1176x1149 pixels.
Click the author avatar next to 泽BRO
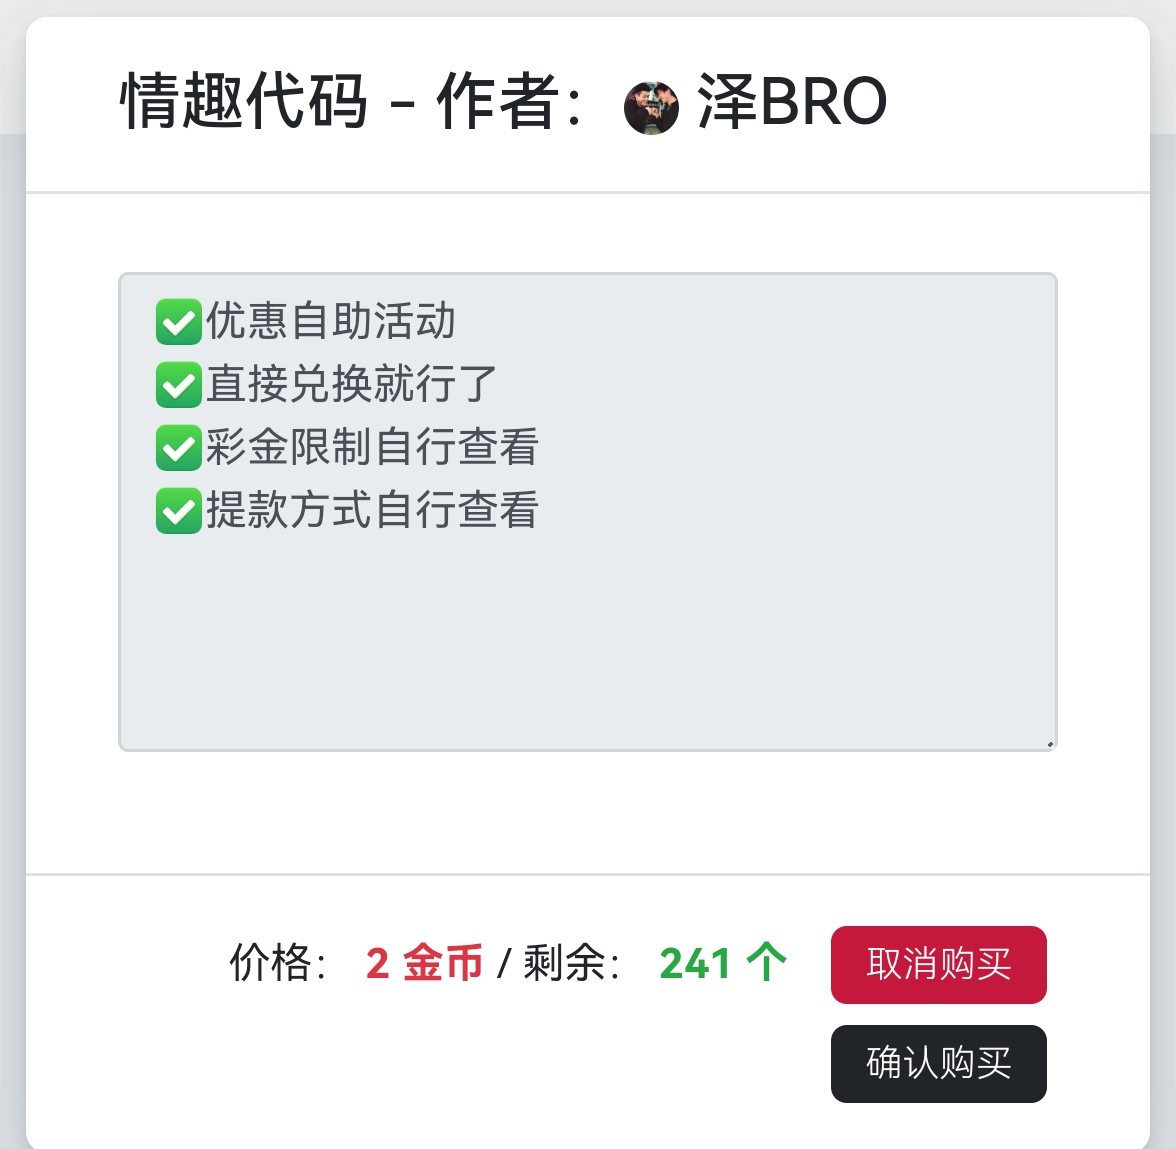pos(651,108)
